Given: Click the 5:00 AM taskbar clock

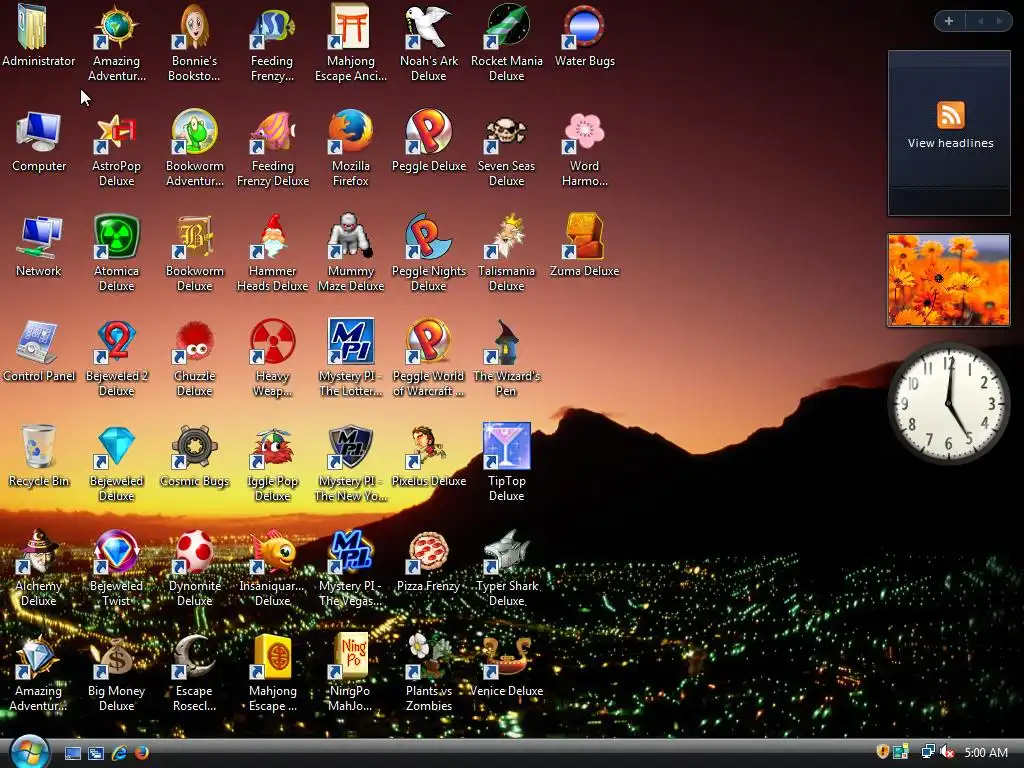Looking at the screenshot, I should pos(985,752).
